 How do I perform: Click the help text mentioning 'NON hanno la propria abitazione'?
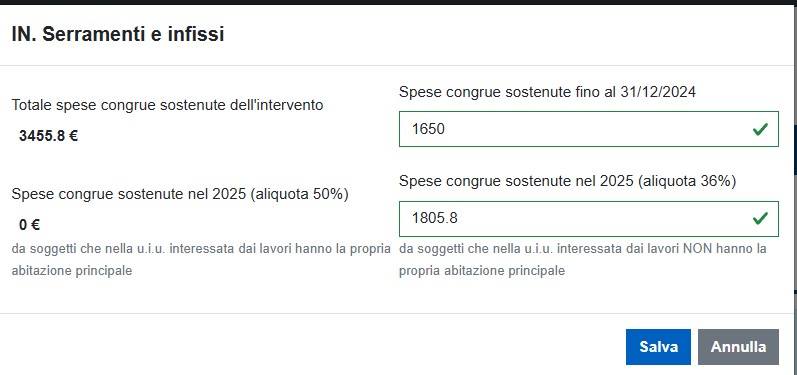pyautogui.click(x=583, y=260)
